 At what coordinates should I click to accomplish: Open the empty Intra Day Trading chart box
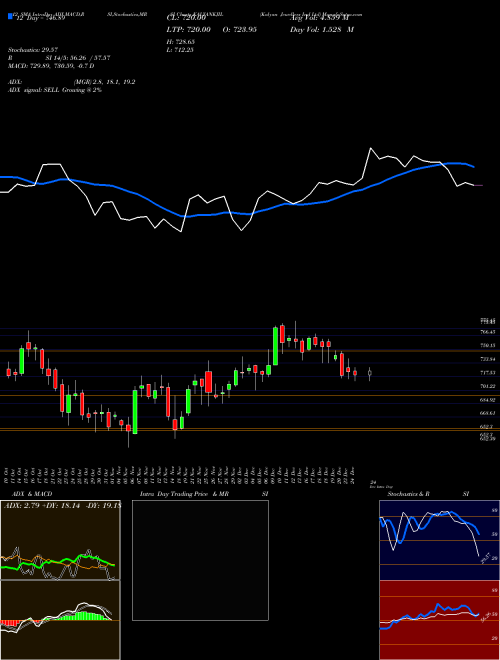point(200,560)
